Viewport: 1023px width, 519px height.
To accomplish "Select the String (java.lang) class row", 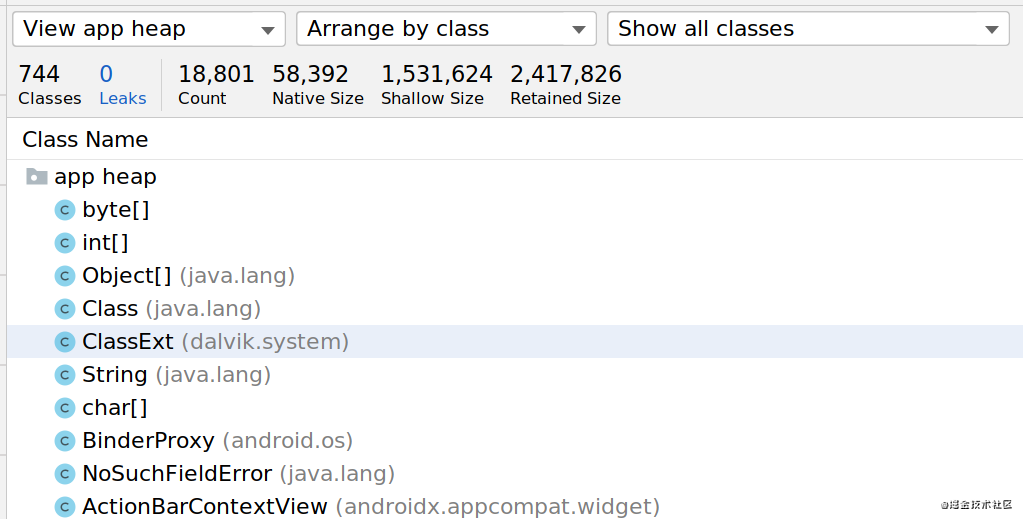I will pyautogui.click(x=515, y=375).
